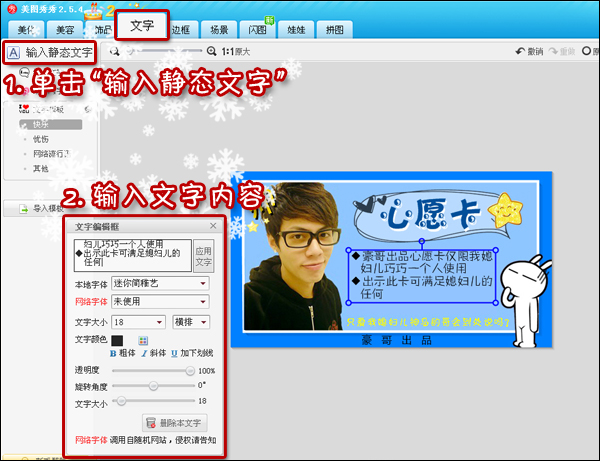Screen dimensions: 600x461
Task: Open the 本地字体 font dropdown
Action: [160, 283]
